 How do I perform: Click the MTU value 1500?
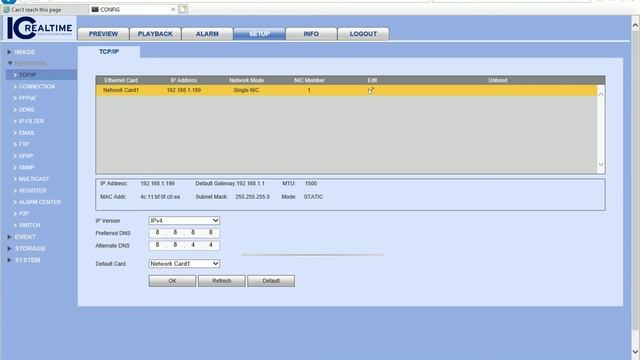point(311,184)
